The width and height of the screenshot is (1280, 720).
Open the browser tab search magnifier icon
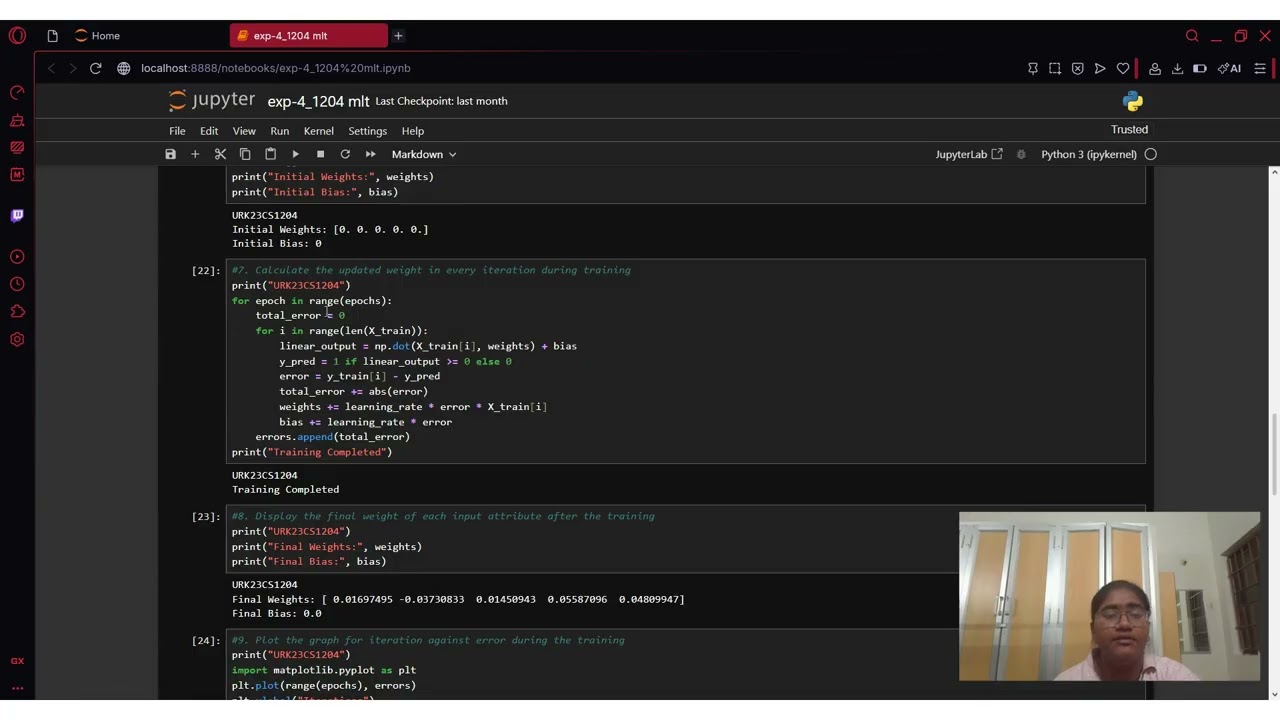[1192, 36]
